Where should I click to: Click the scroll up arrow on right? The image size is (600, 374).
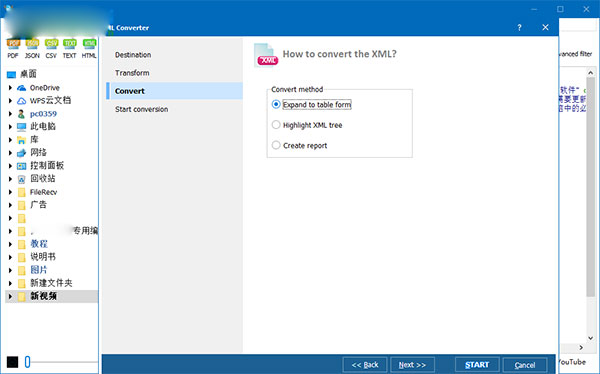click(x=590, y=73)
